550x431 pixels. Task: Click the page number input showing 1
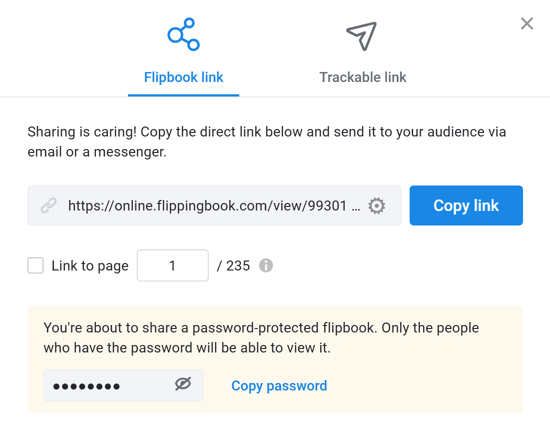click(173, 265)
